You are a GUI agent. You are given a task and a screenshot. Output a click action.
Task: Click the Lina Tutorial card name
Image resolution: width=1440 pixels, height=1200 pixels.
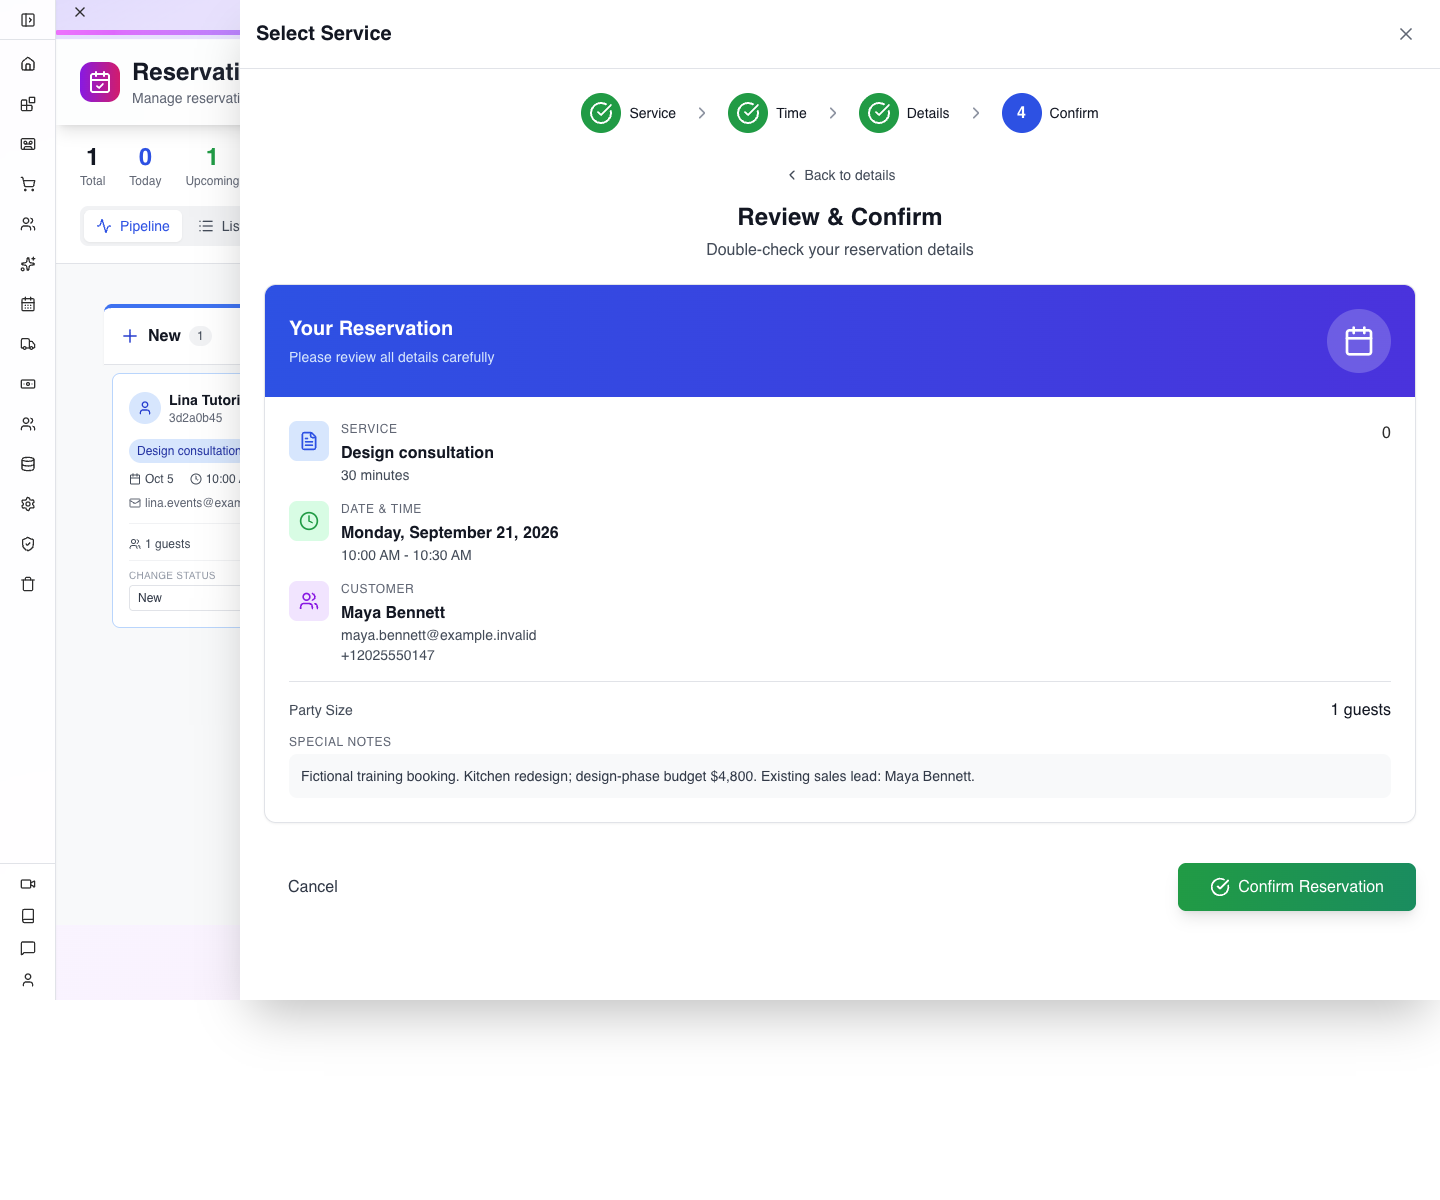pos(204,400)
